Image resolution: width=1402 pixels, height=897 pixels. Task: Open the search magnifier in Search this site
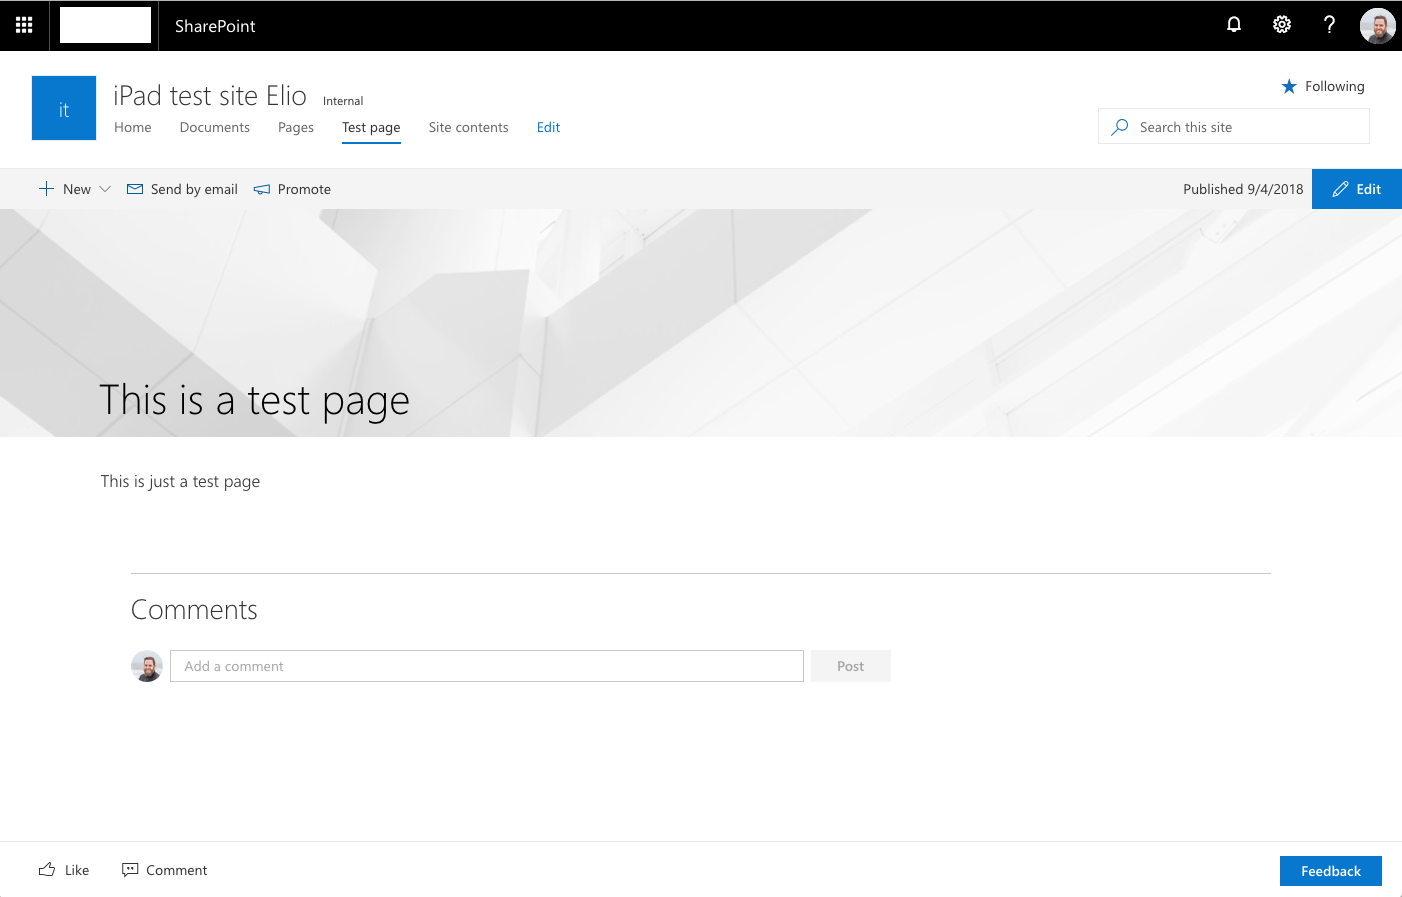click(1119, 126)
